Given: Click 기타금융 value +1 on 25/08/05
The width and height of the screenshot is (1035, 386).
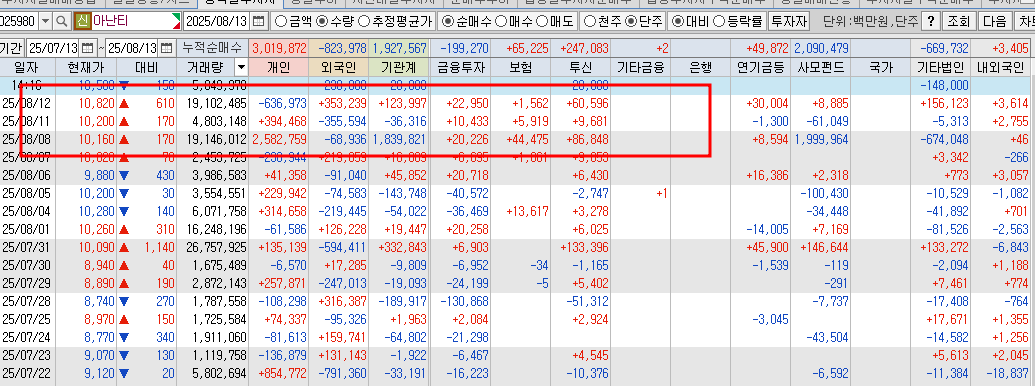Looking at the screenshot, I should 661,193.
